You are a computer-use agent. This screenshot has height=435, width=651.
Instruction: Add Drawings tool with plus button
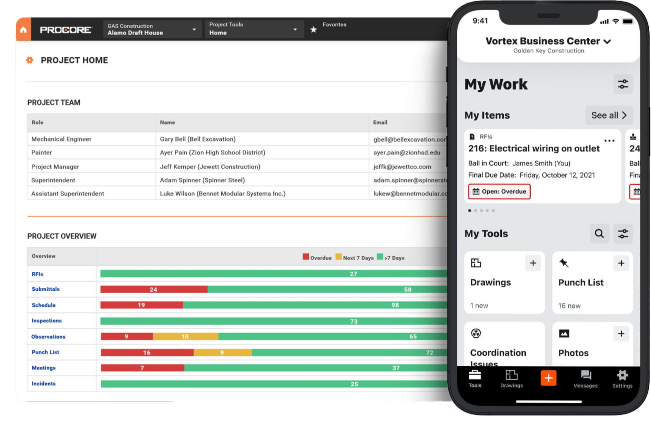click(x=533, y=263)
